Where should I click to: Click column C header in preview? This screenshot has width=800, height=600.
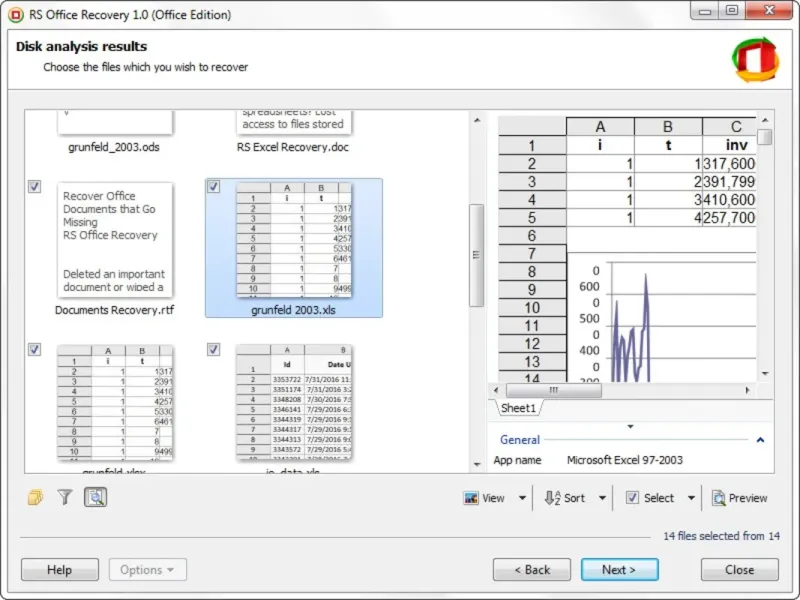click(x=730, y=127)
